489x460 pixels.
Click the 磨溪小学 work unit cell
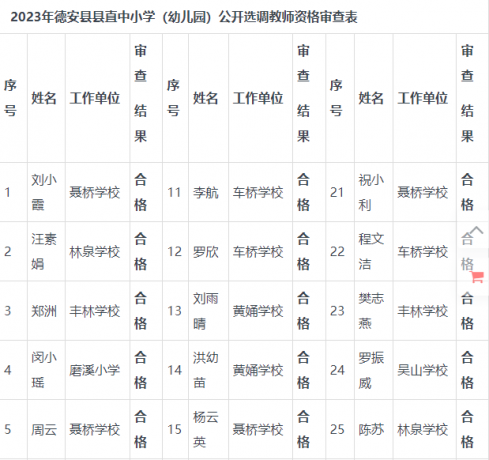point(94,370)
